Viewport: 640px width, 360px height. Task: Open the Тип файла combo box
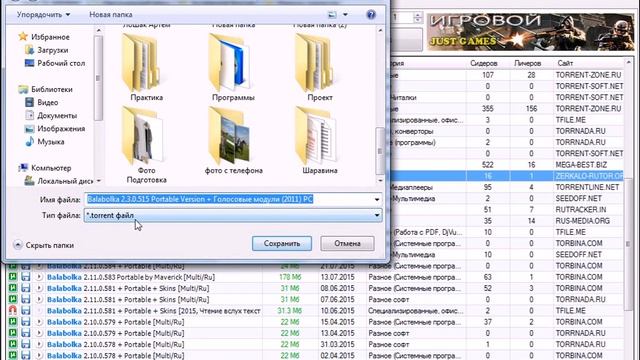tap(233, 215)
